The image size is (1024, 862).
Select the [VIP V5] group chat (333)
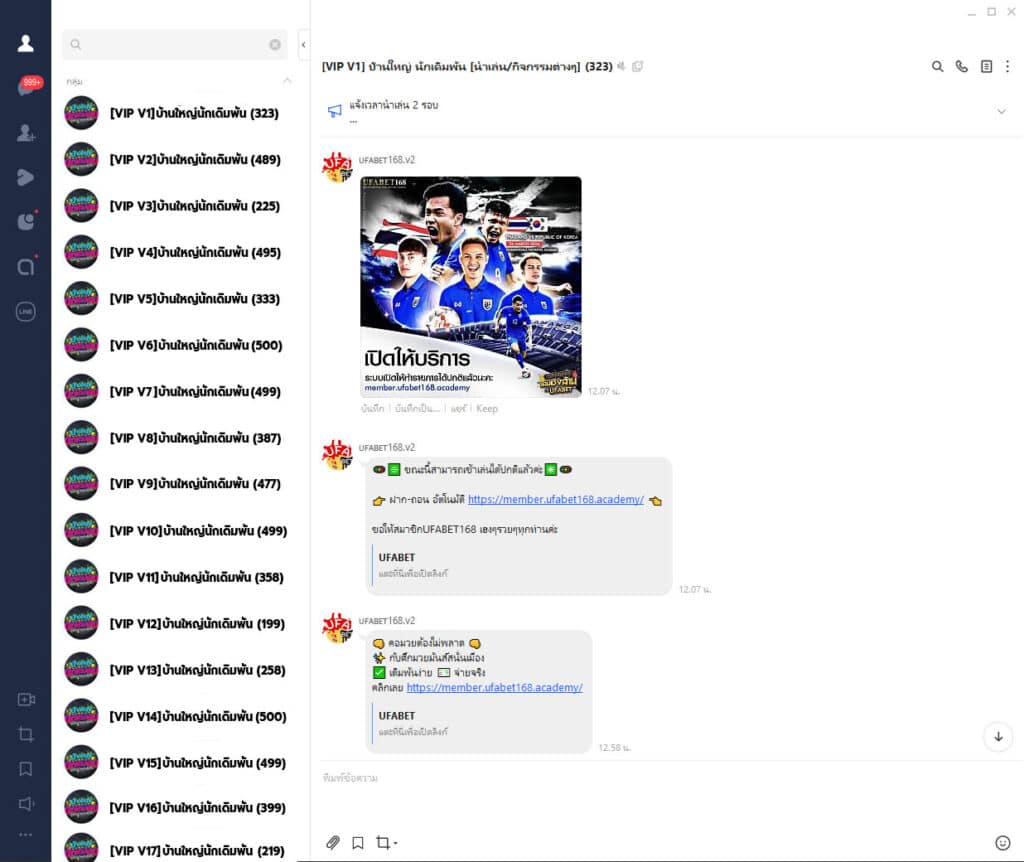coord(179,298)
